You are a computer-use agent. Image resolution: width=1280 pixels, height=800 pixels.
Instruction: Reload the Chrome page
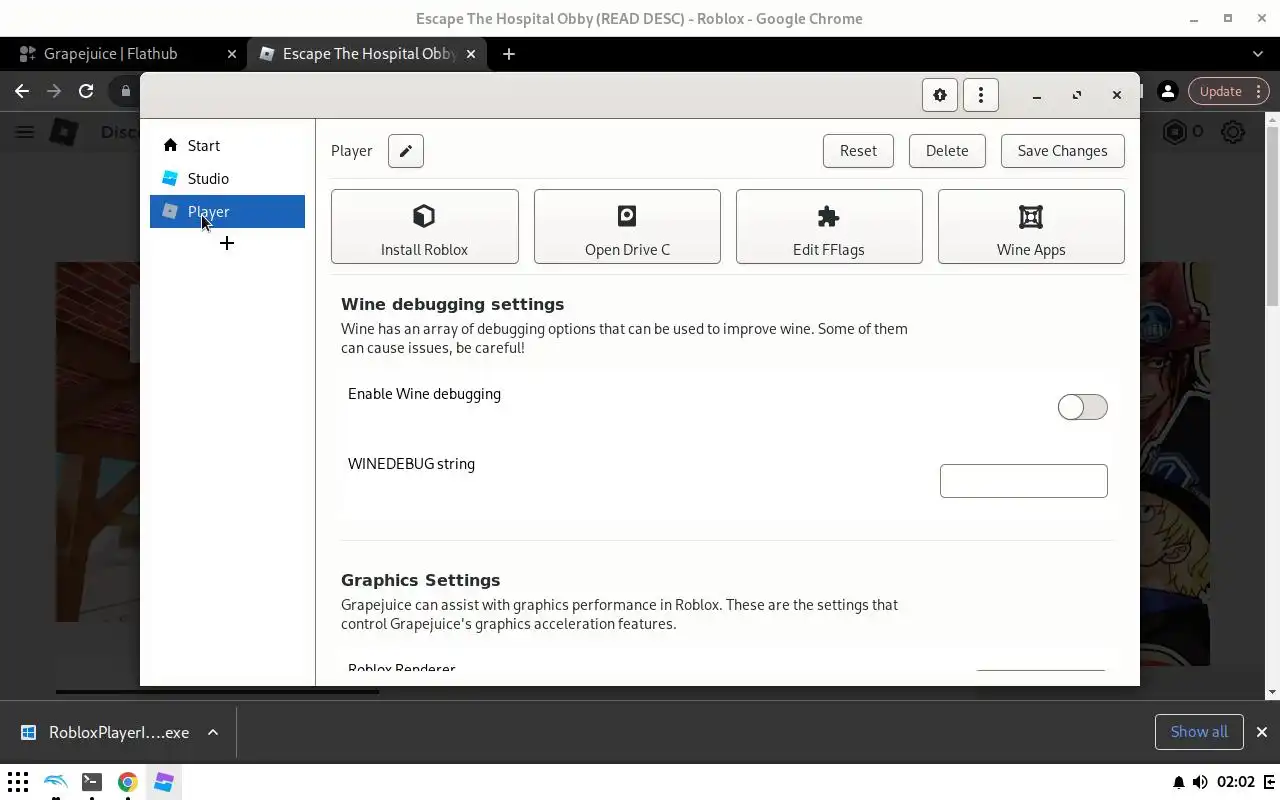86,91
